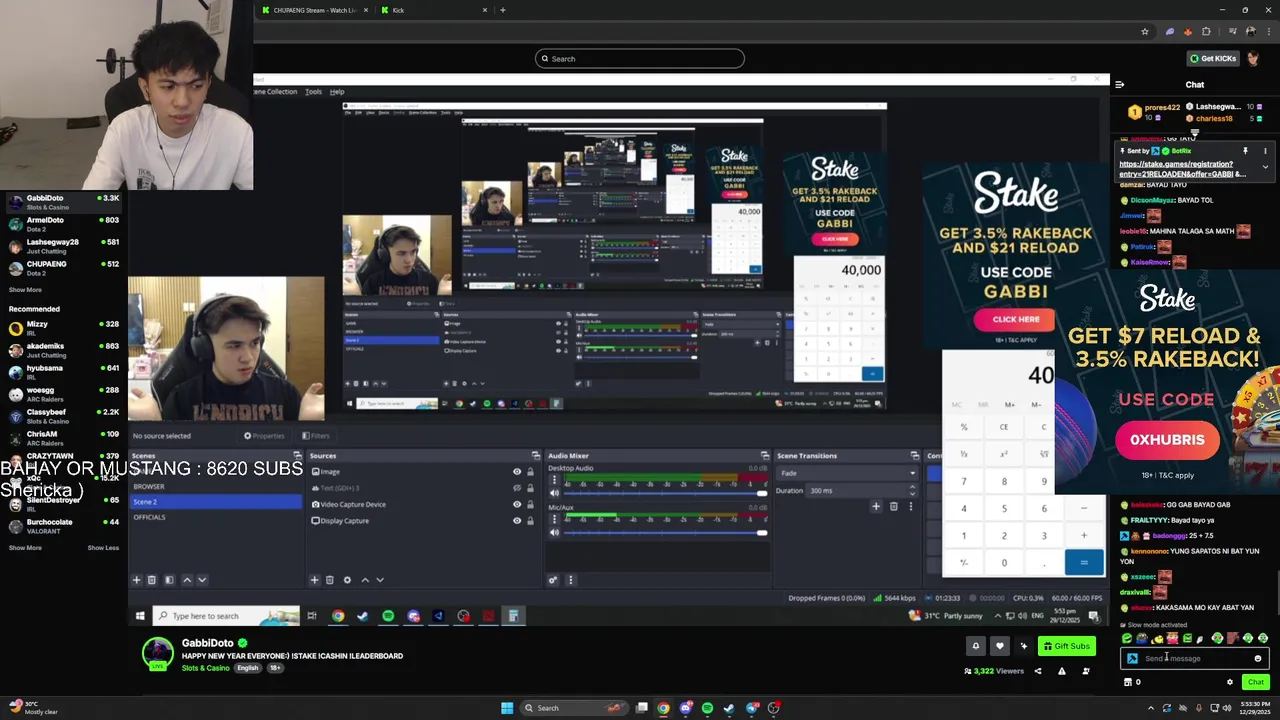The image size is (1280, 720).
Task: Add a new scene with plus icon
Action: (137, 580)
